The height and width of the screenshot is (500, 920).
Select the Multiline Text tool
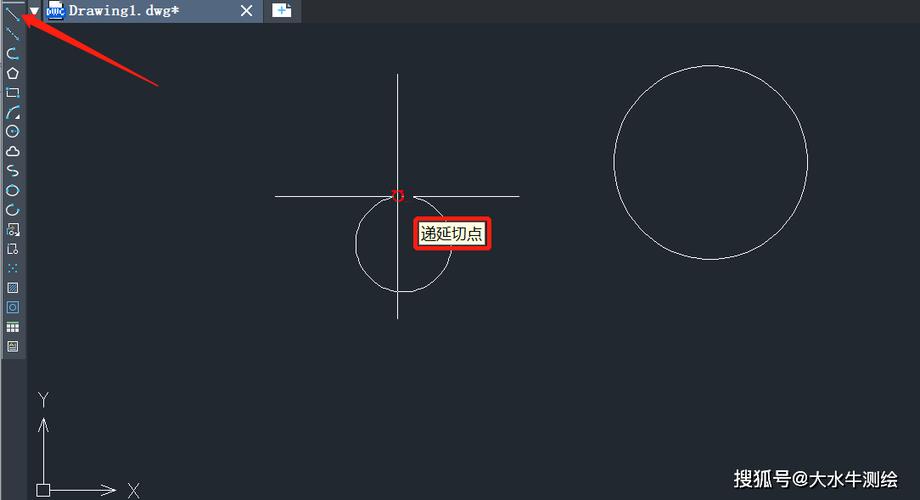[x=12, y=346]
